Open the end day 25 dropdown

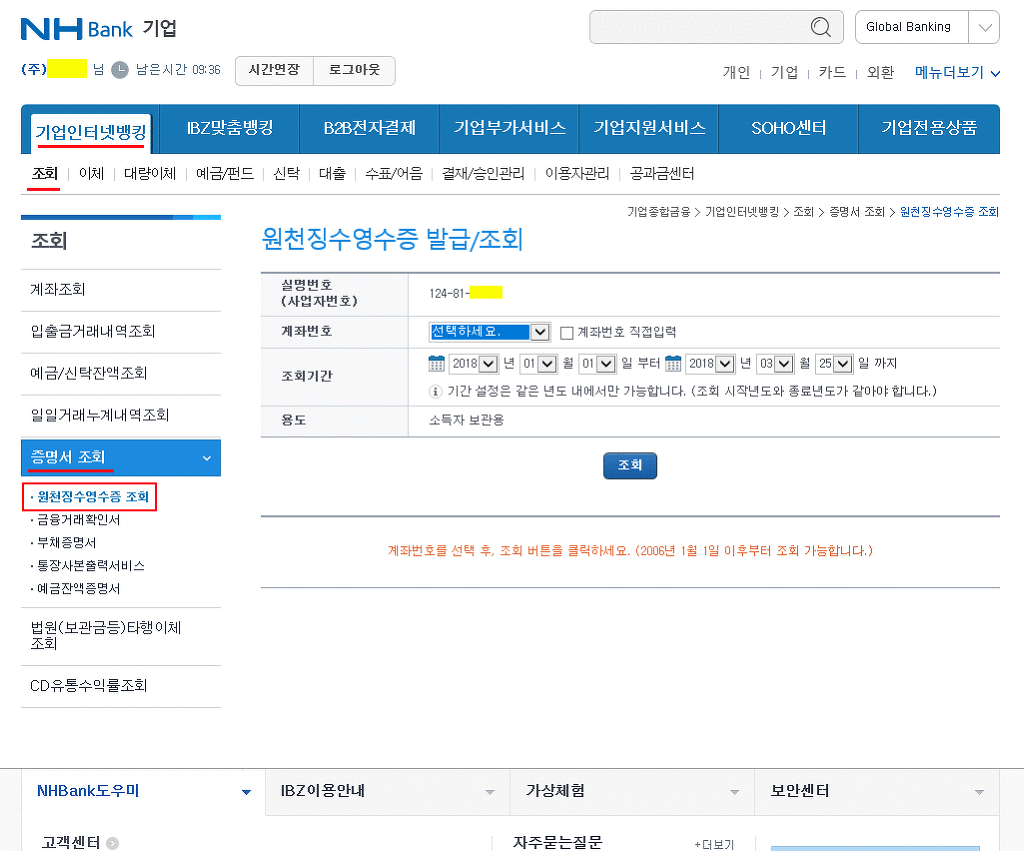[834, 364]
